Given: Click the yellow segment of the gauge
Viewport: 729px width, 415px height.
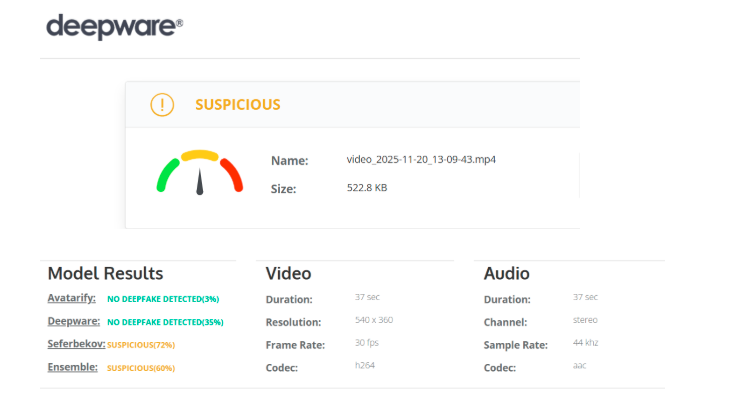Looking at the screenshot, I should [199, 156].
